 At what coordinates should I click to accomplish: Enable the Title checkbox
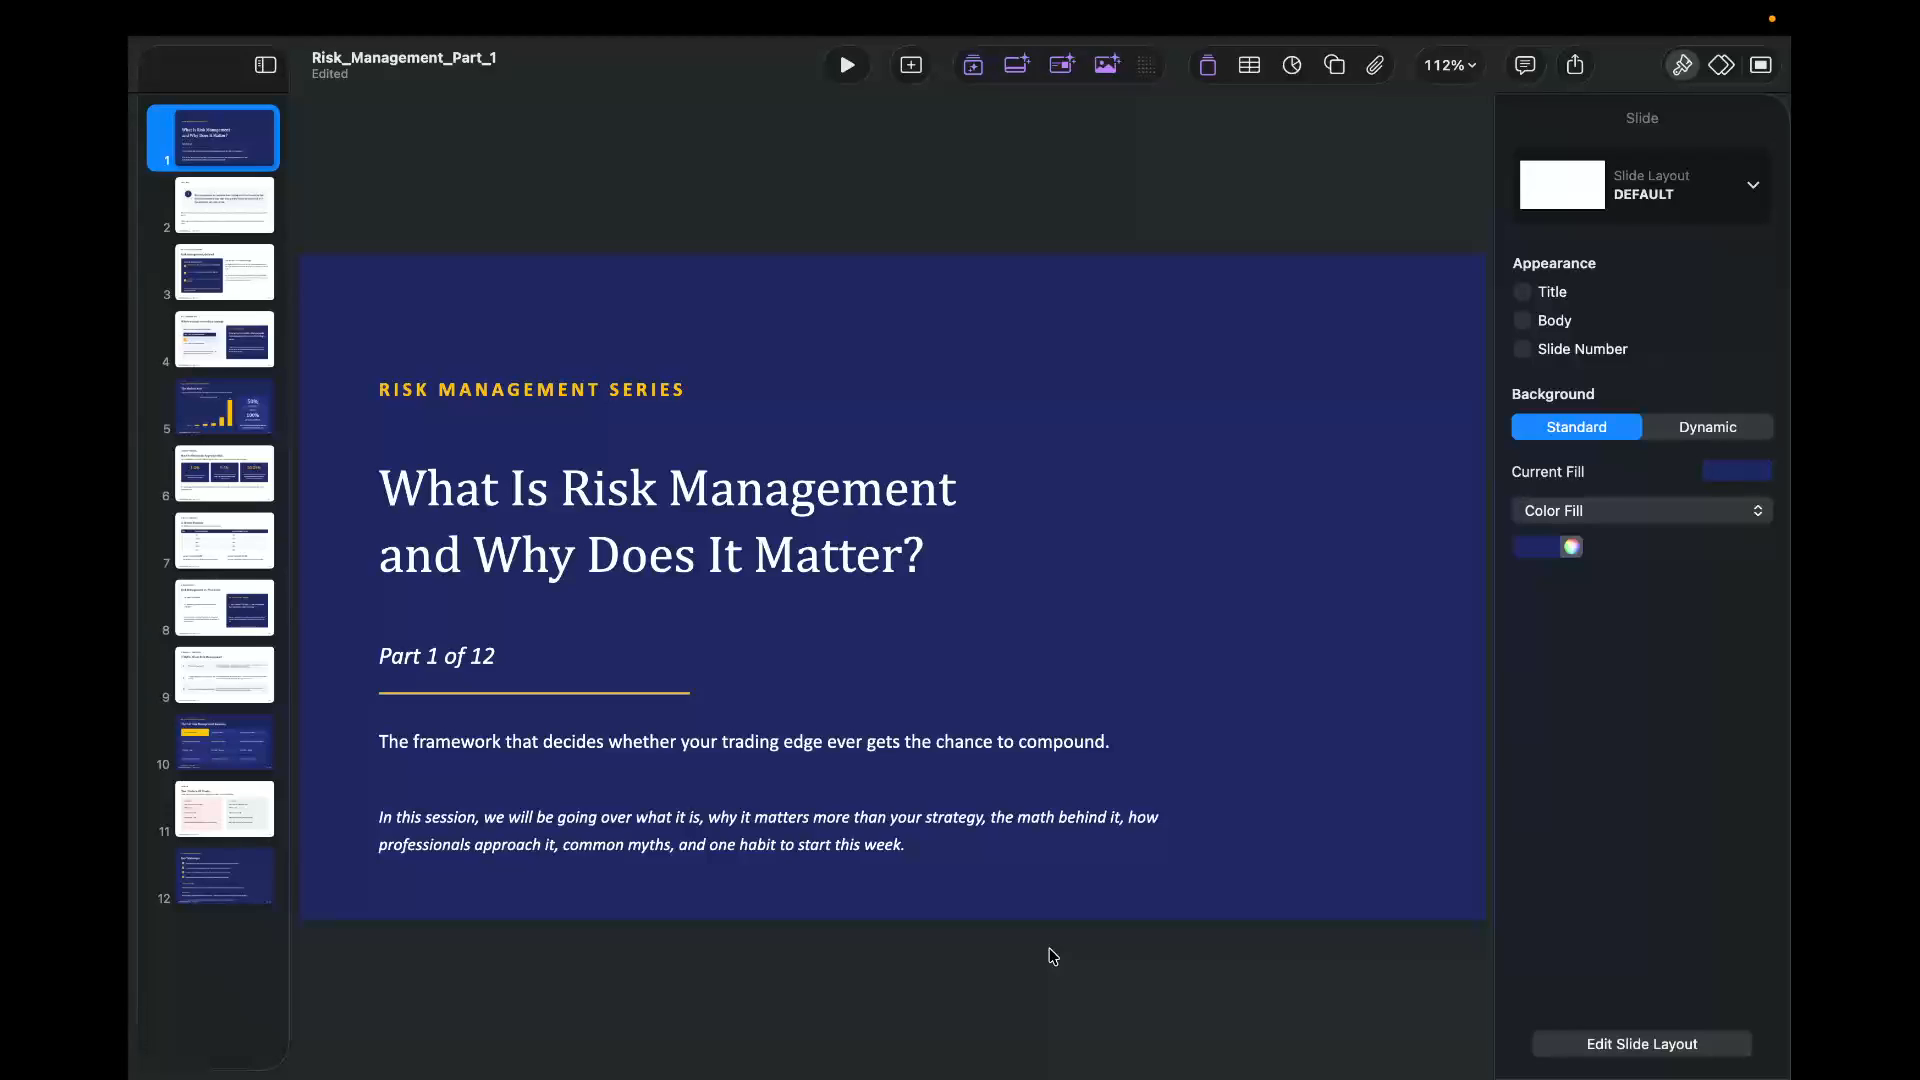point(1522,292)
